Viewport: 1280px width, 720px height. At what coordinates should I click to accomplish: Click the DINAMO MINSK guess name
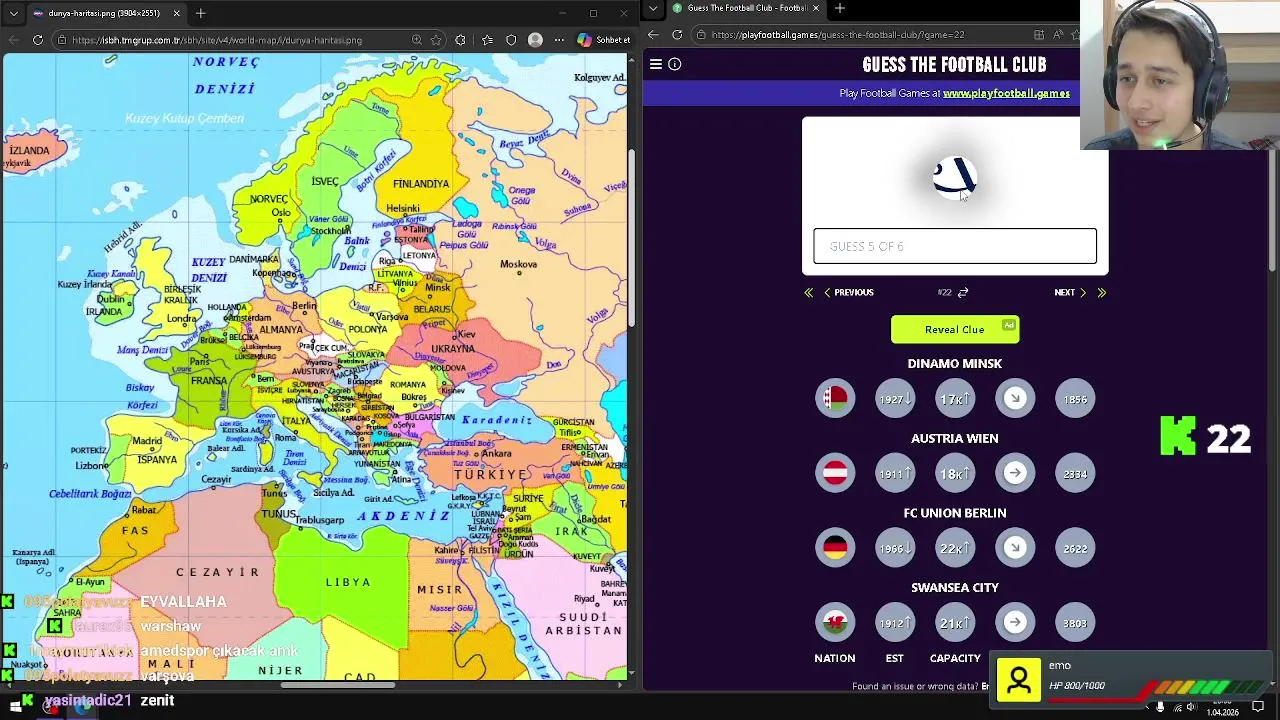(955, 364)
